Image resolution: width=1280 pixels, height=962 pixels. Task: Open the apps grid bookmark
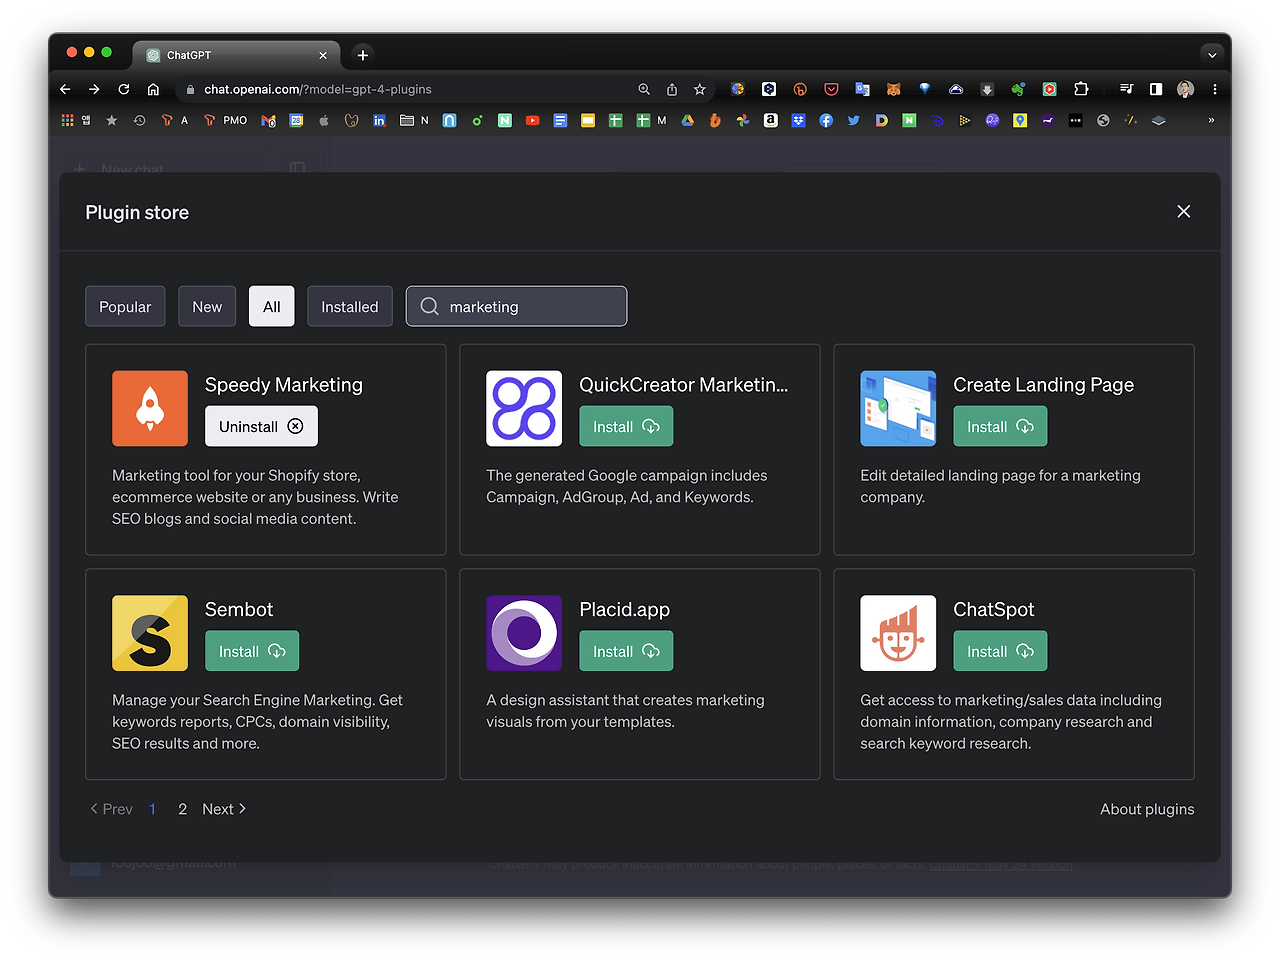[67, 120]
